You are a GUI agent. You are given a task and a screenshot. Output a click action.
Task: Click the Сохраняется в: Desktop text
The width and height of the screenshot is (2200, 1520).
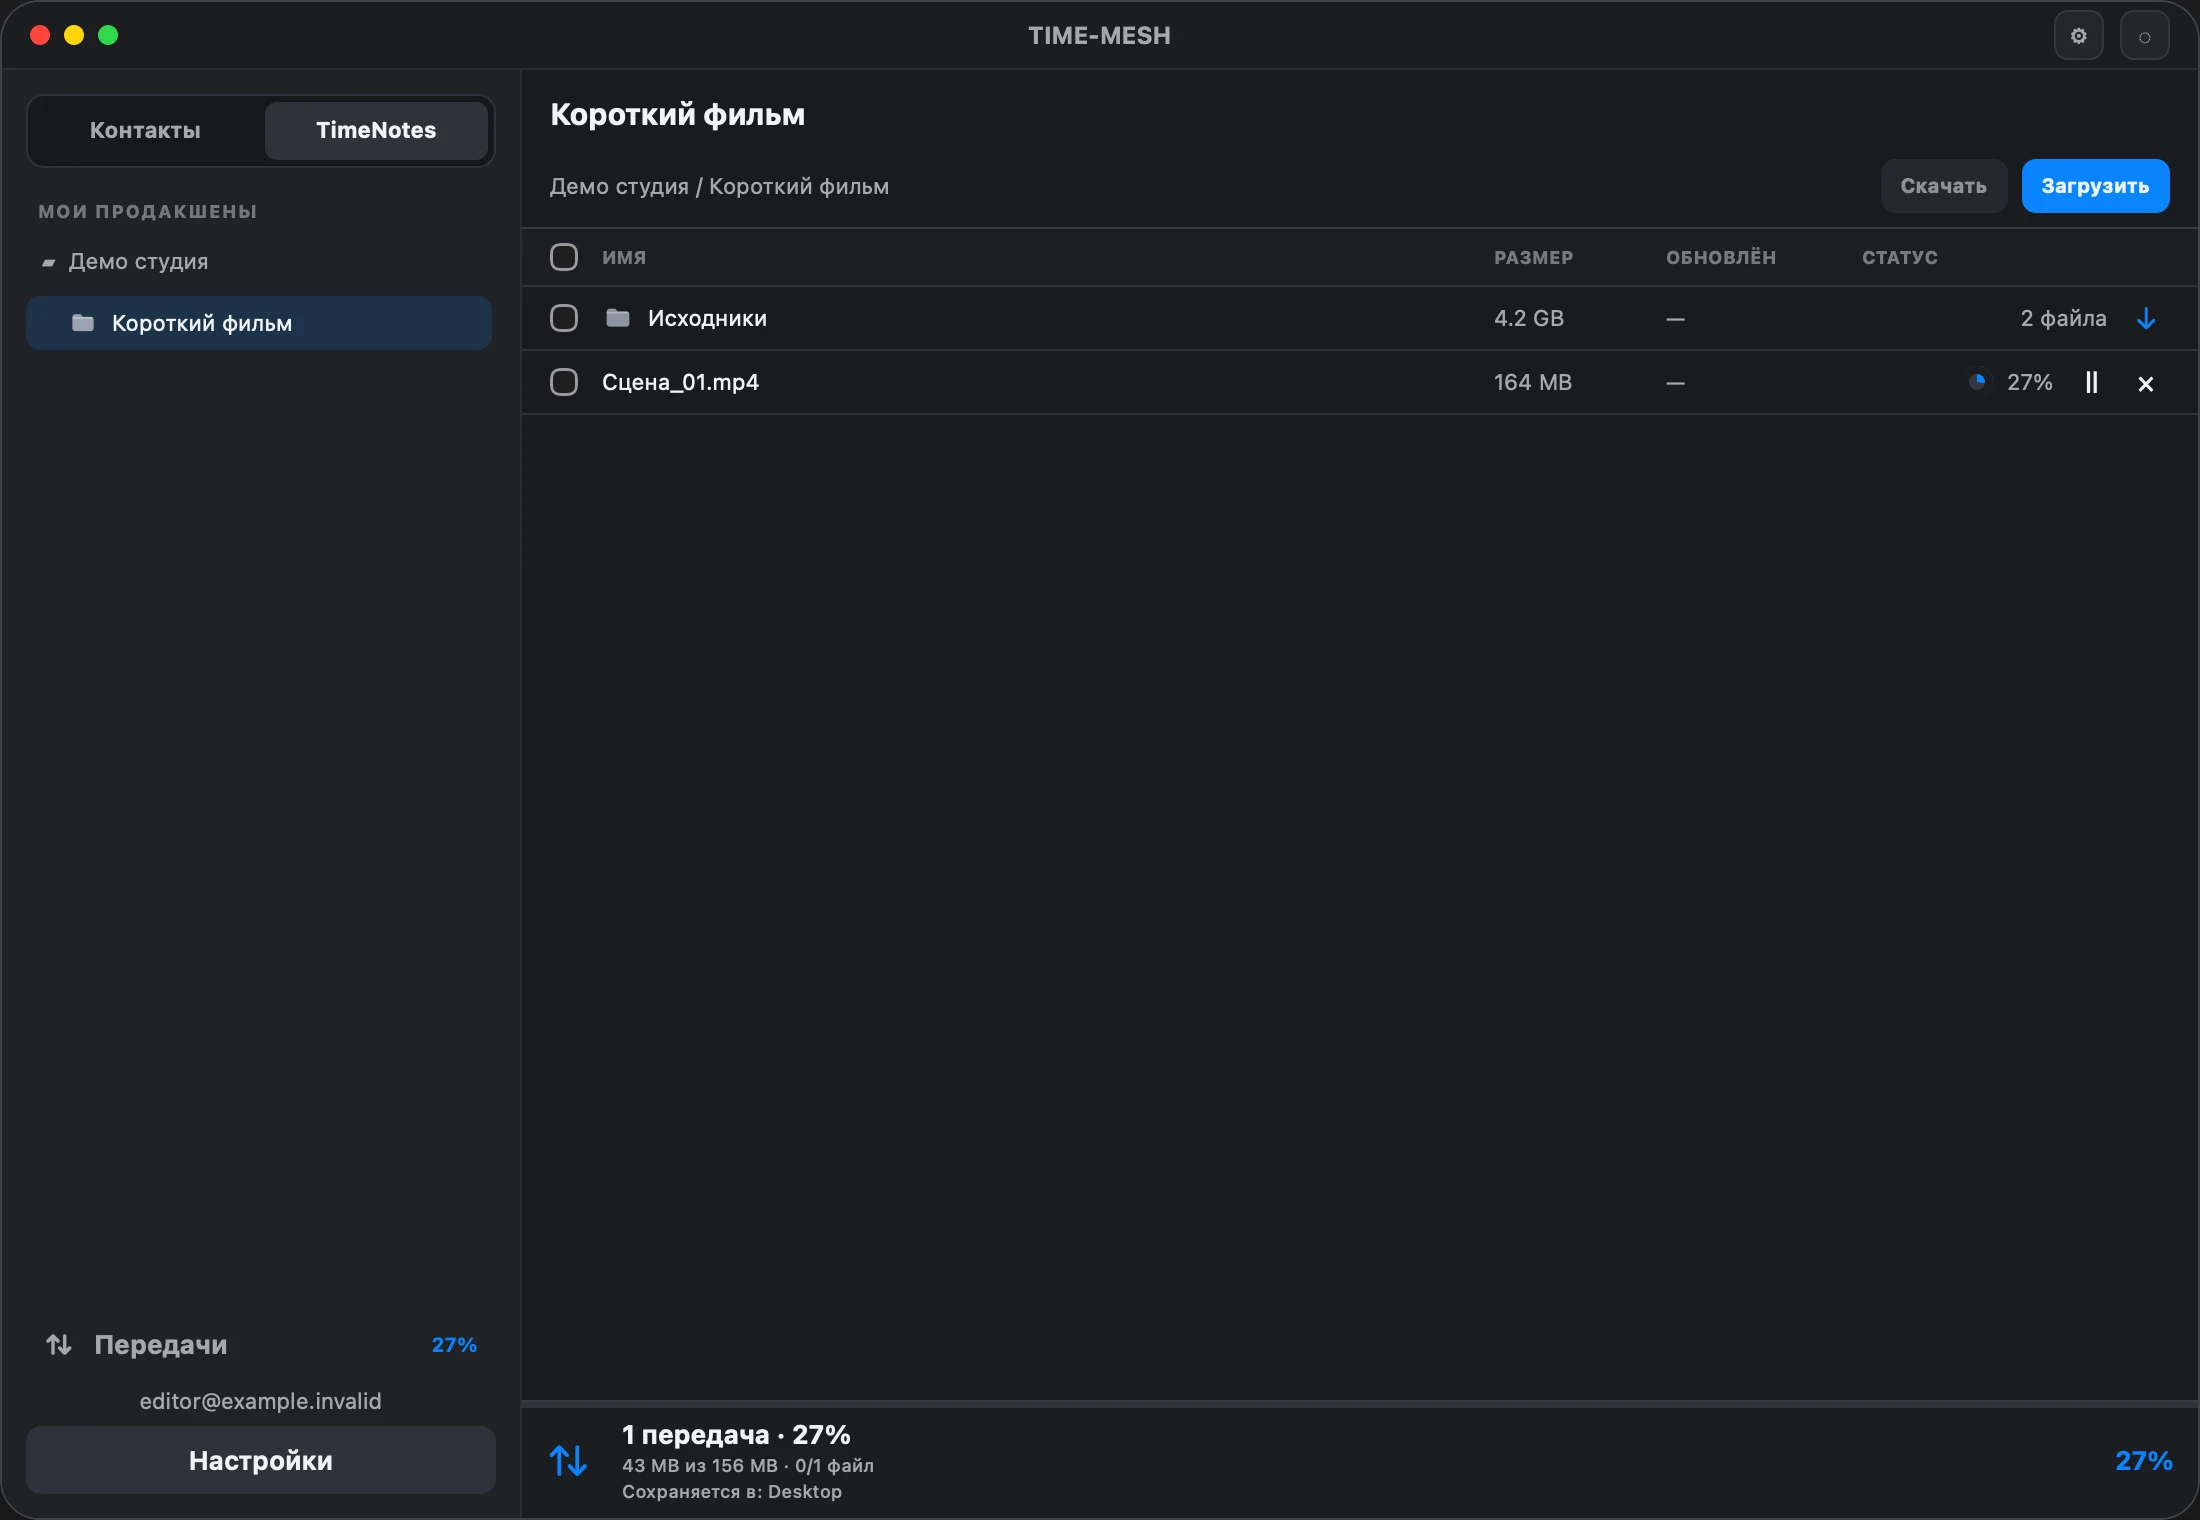pyautogui.click(x=732, y=1492)
